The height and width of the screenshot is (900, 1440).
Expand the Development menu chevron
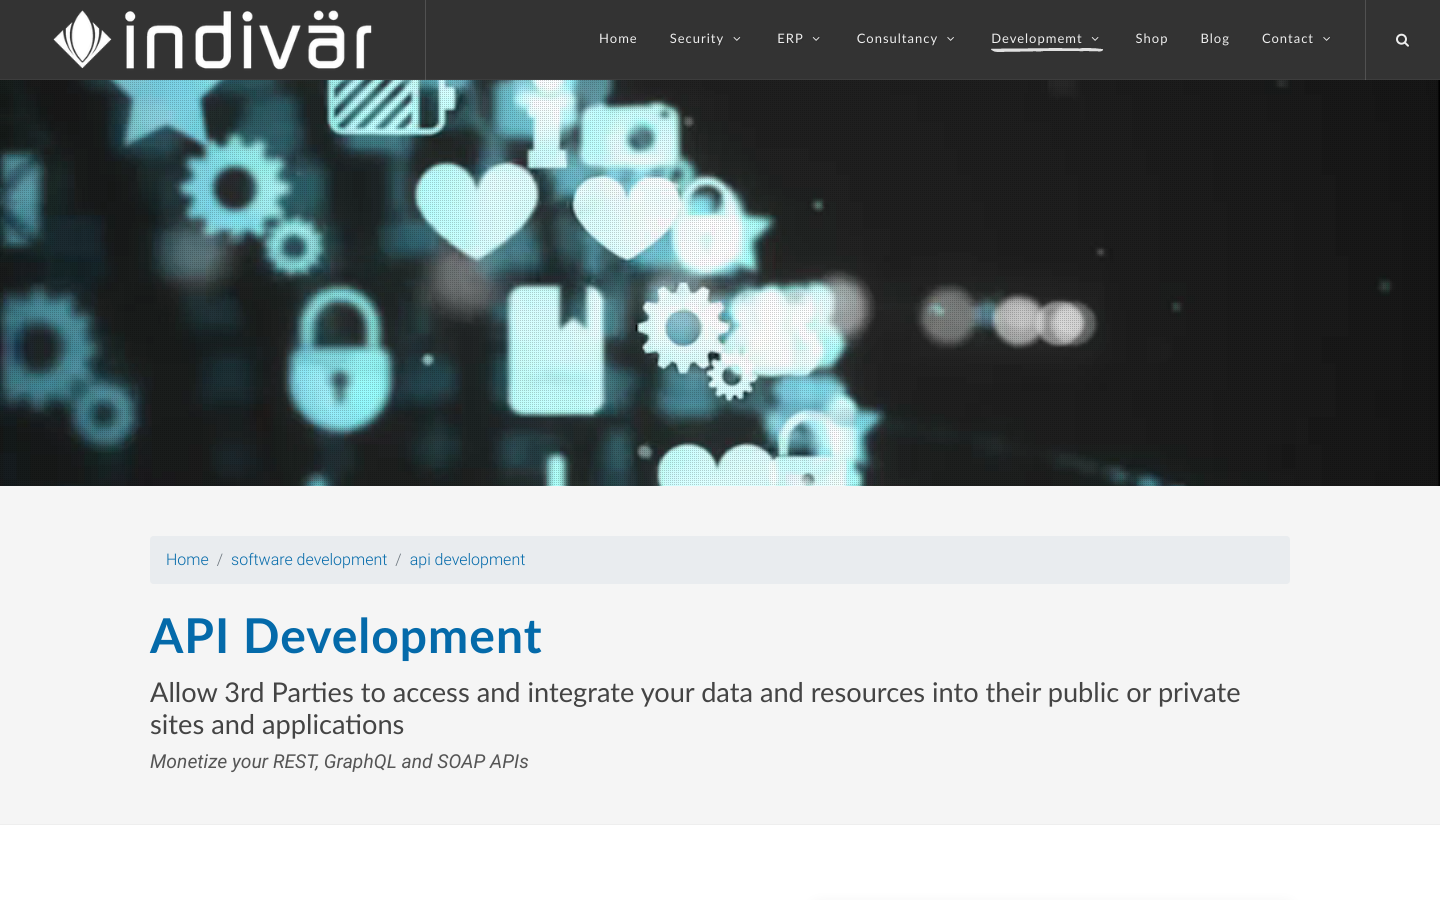[x=1095, y=39]
